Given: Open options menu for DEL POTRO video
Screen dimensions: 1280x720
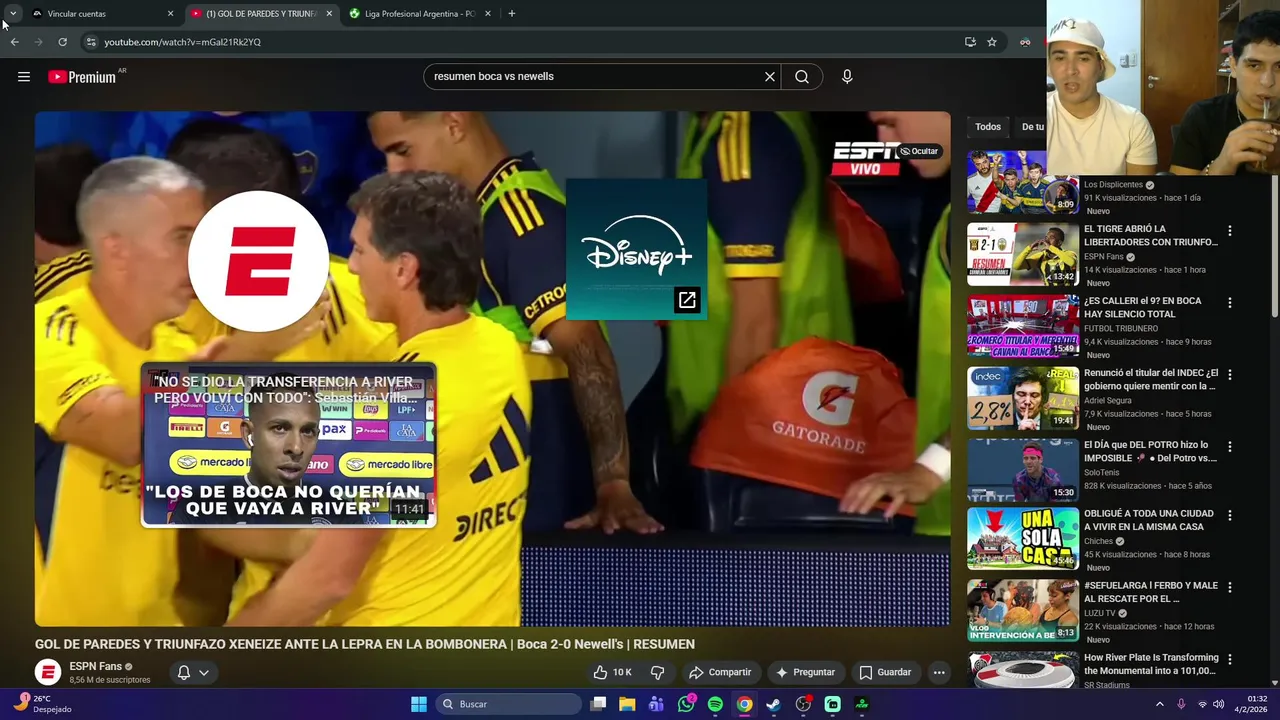Looking at the screenshot, I should point(1230,447).
